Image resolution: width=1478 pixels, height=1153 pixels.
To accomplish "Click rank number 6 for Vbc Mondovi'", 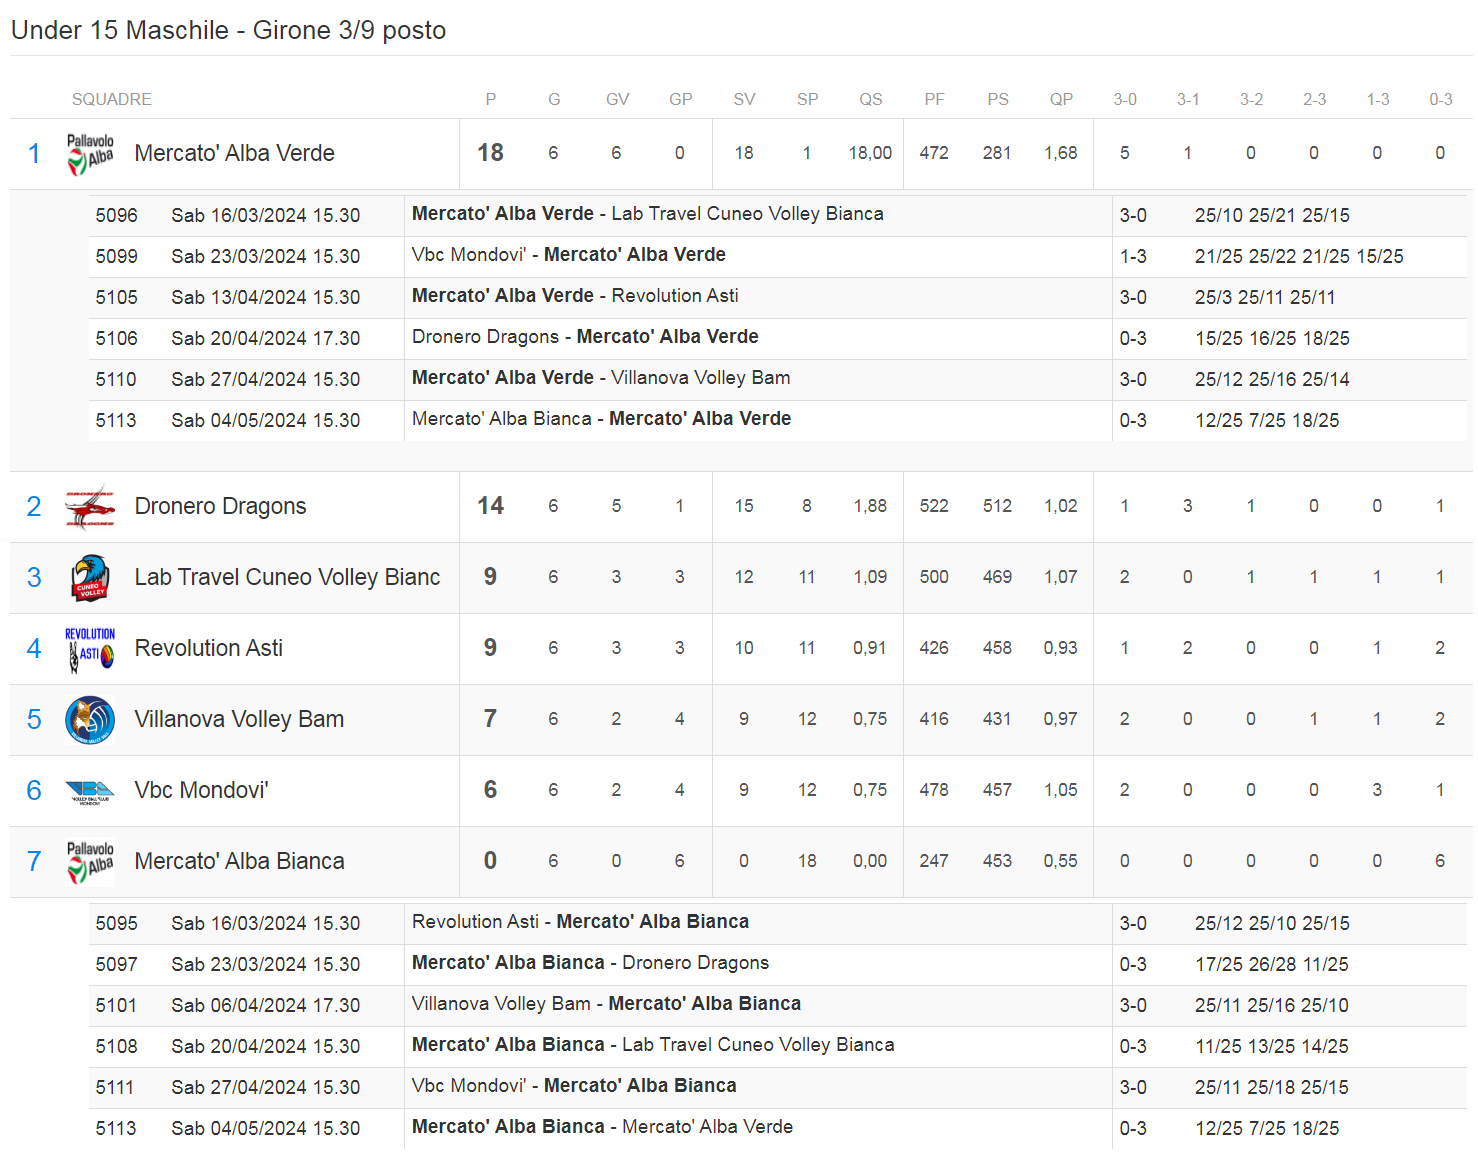I will click(34, 791).
